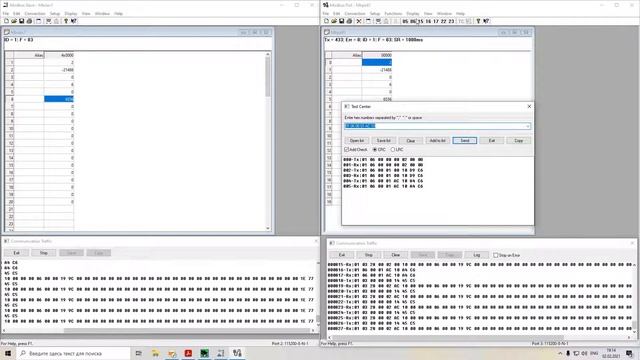
Task: Expand the hex input dropdown in Test Center
Action: pyautogui.click(x=528, y=126)
